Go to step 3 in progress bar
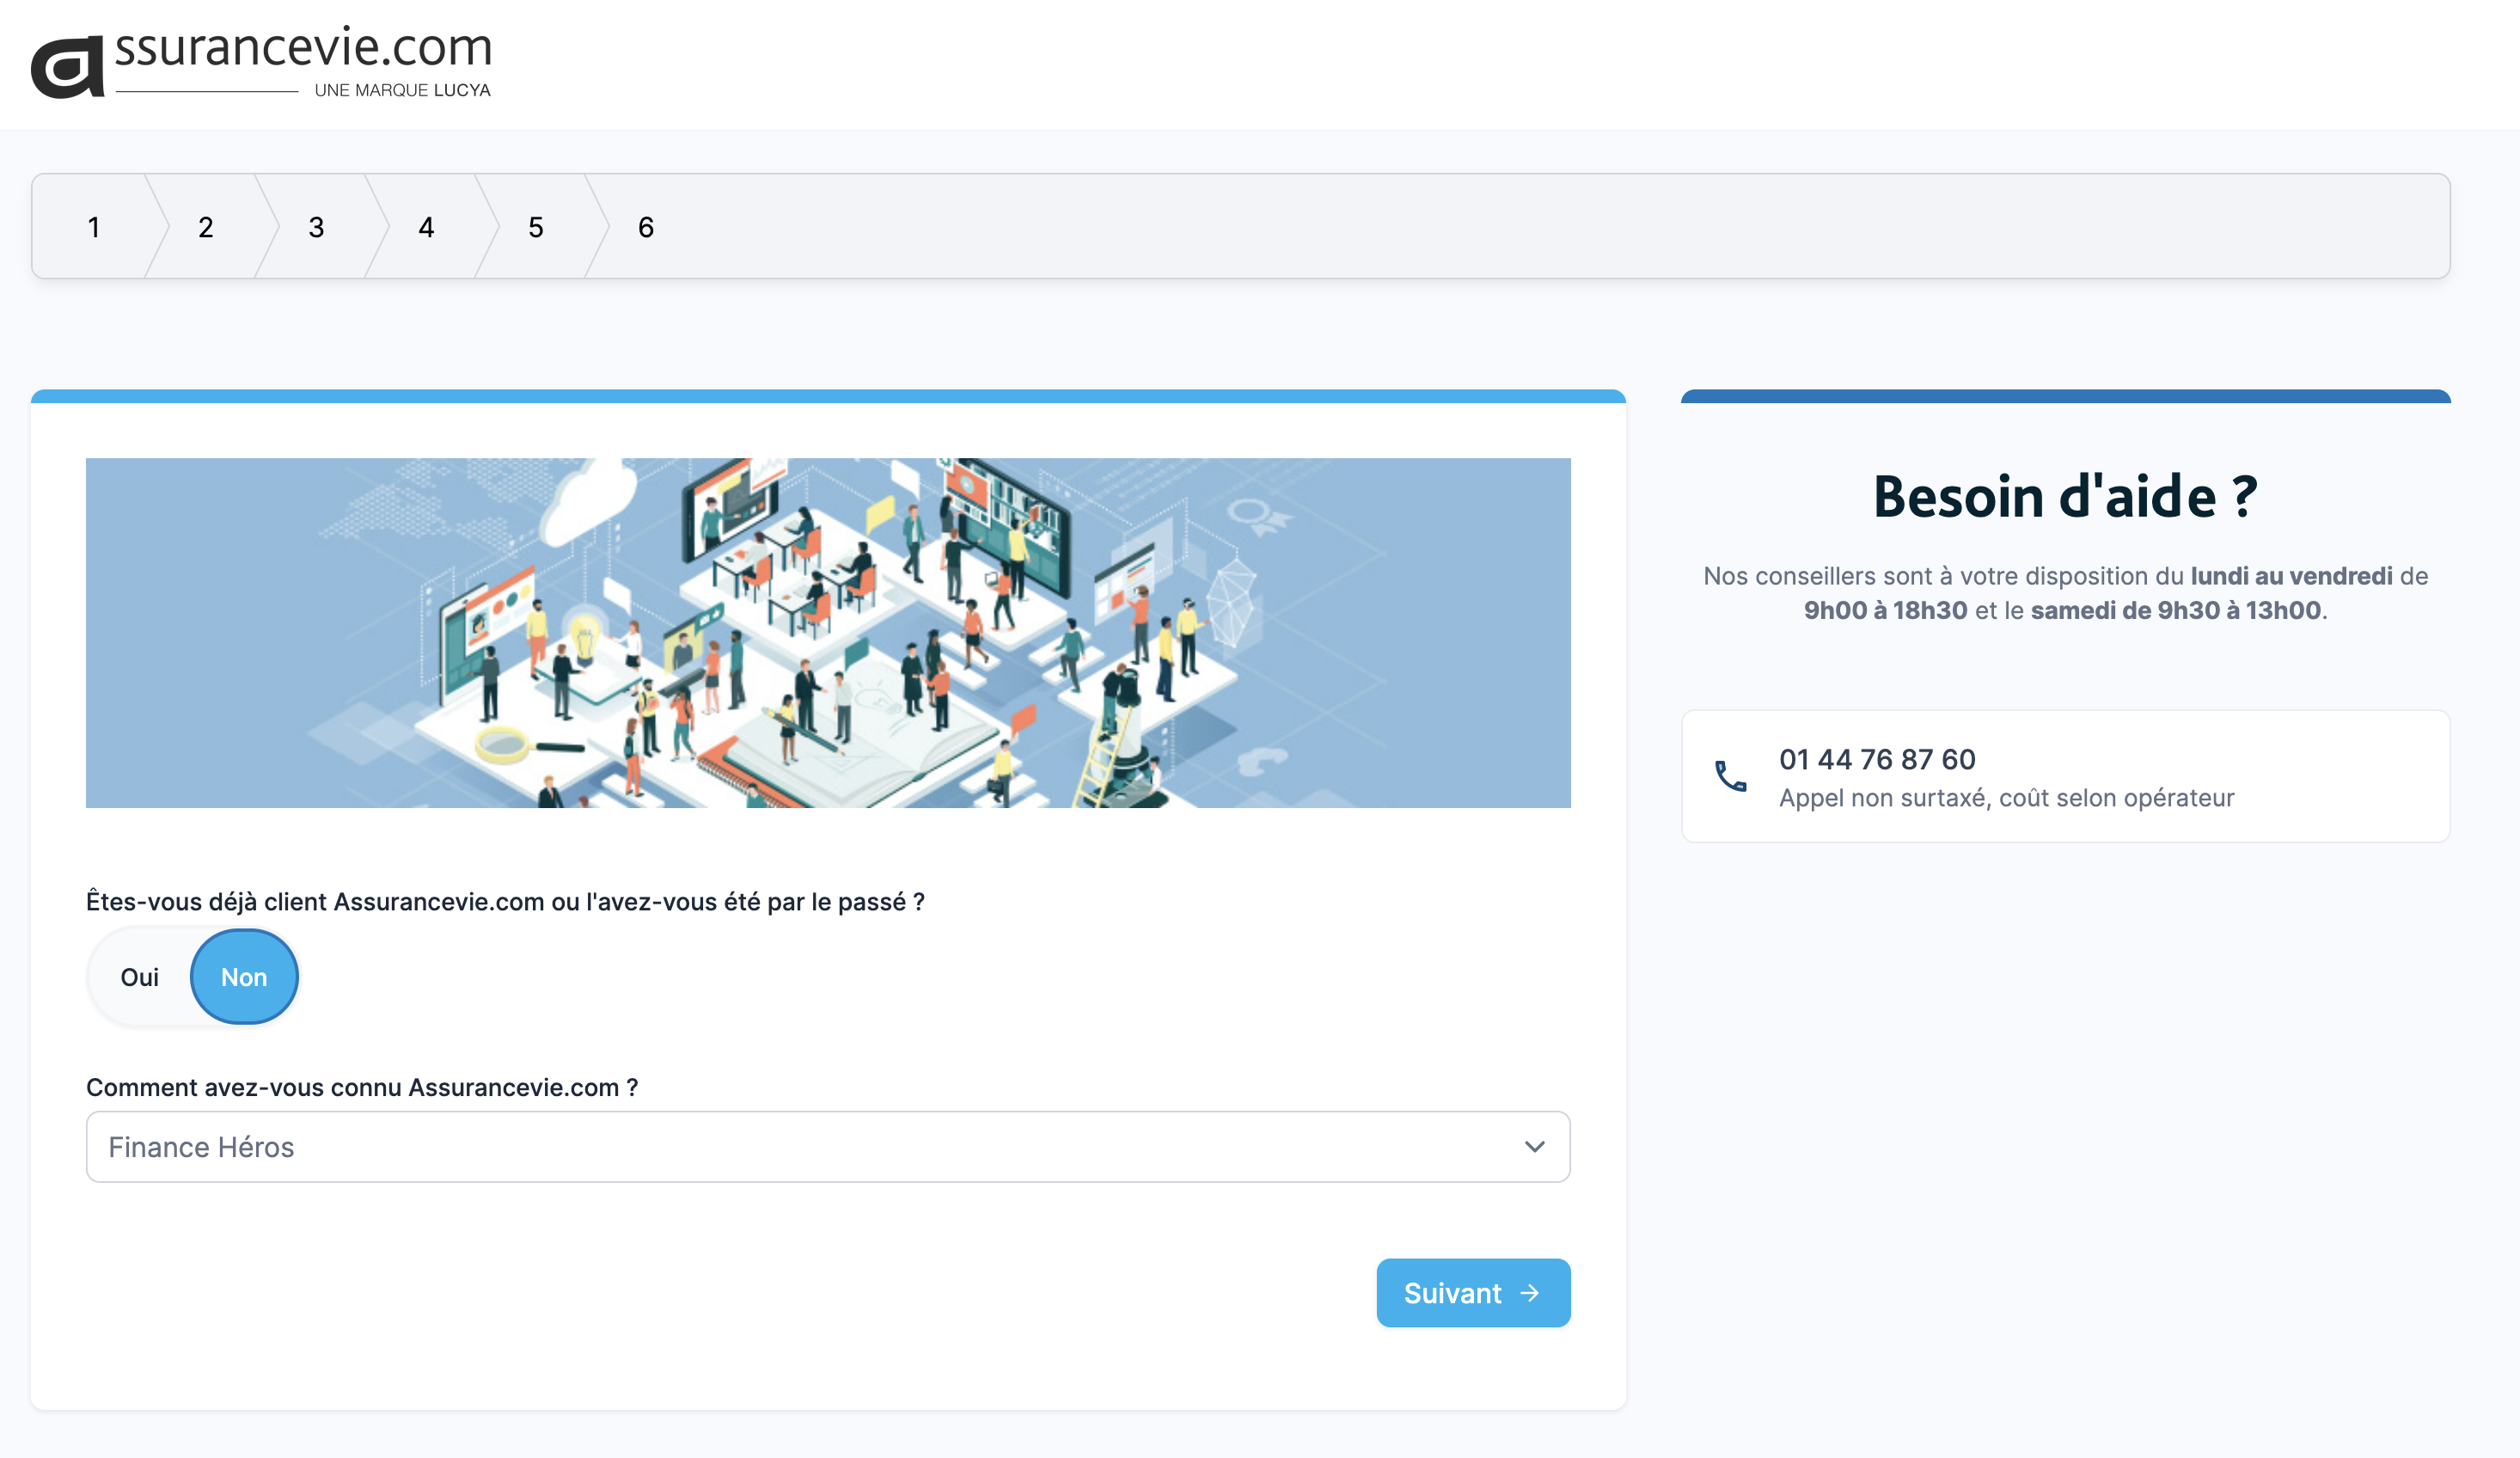Viewport: 2520px width, 1458px height. [316, 227]
